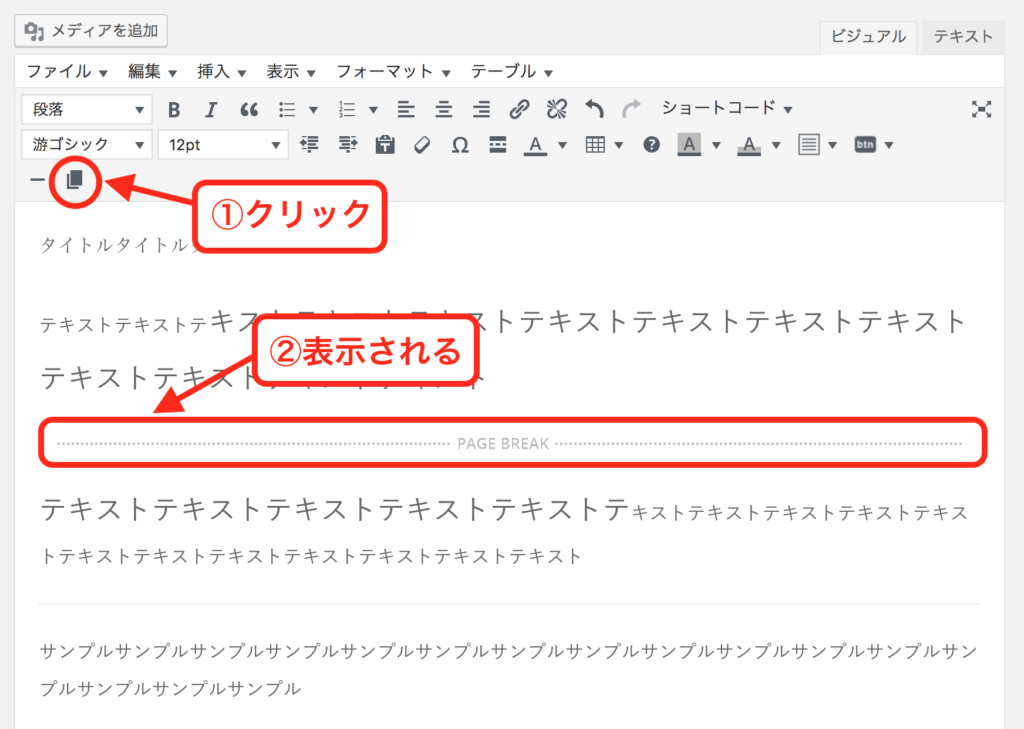Image resolution: width=1024 pixels, height=729 pixels.
Task: Toggle bold formatting
Action: pos(174,109)
